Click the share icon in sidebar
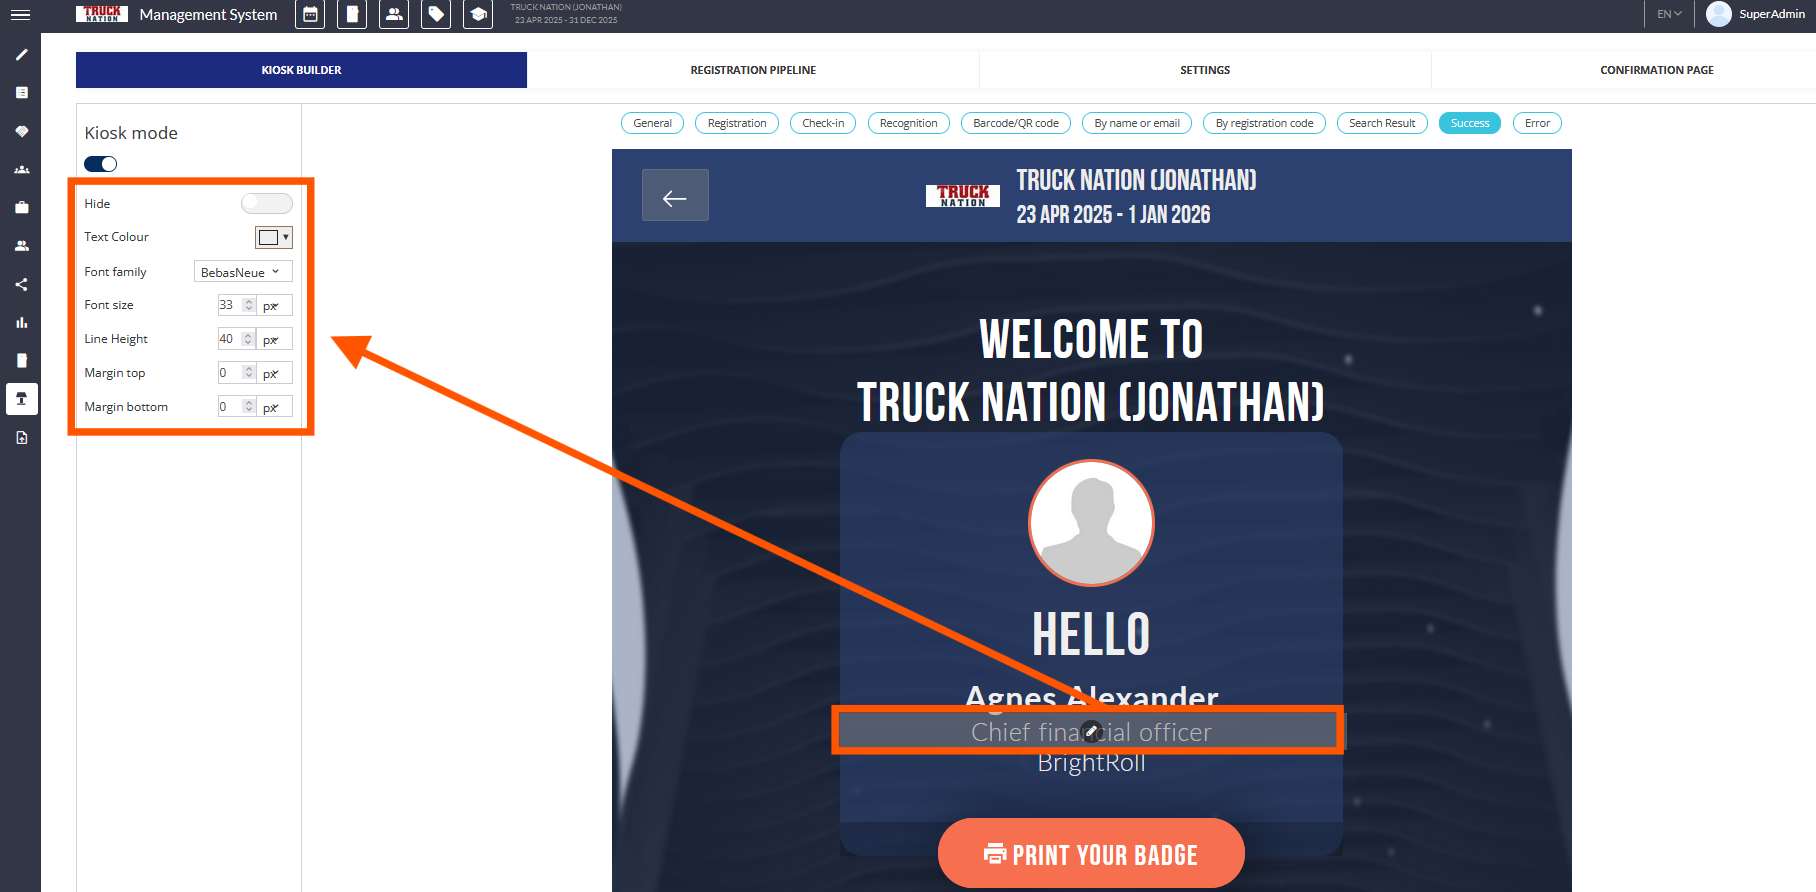Image resolution: width=1816 pixels, height=892 pixels. 21,285
